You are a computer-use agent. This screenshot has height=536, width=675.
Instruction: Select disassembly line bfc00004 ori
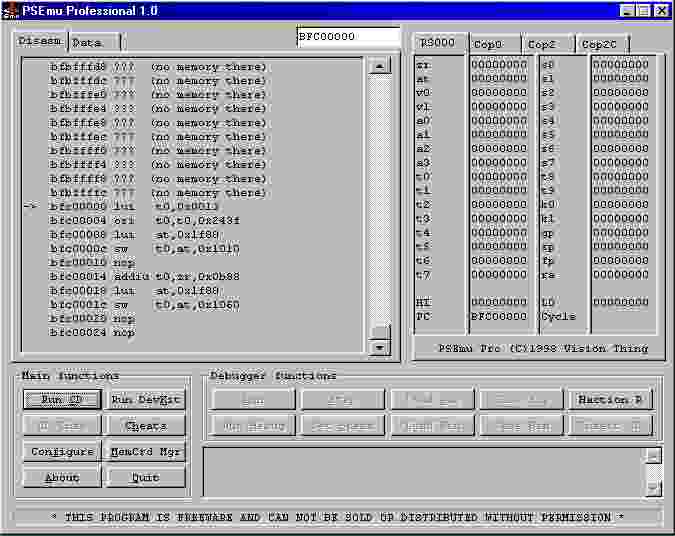point(144,220)
